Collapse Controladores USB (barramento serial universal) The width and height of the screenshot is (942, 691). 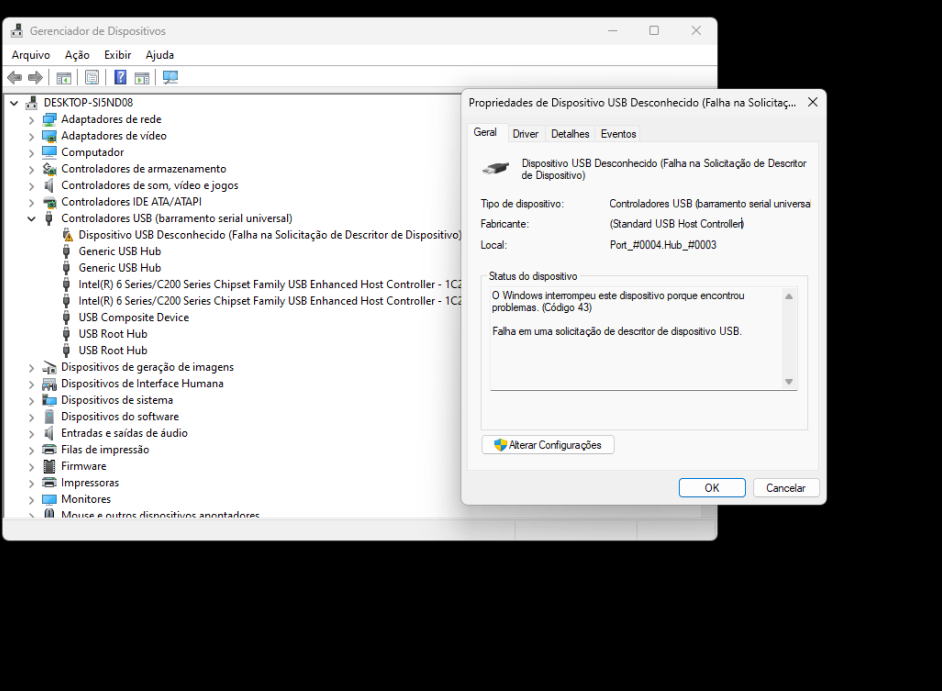(x=31, y=219)
